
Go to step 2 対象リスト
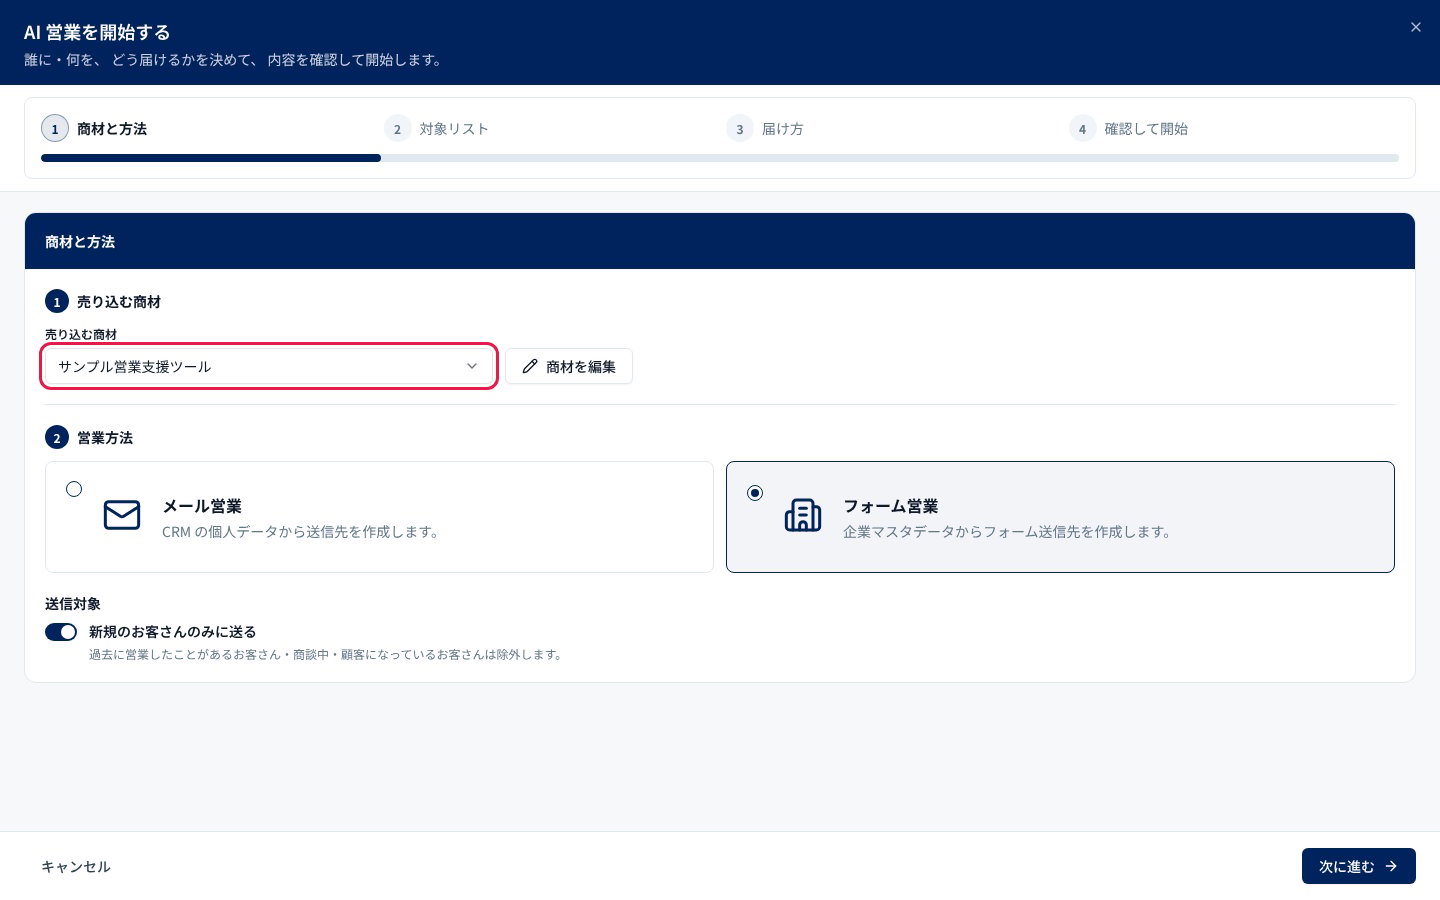437,129
